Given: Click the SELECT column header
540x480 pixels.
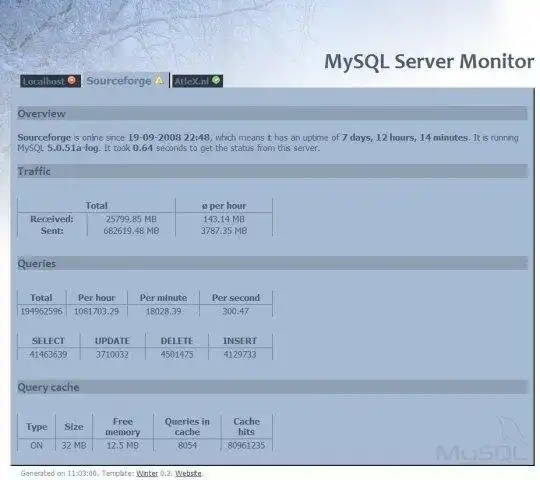Looking at the screenshot, I should pyautogui.click(x=48, y=341).
